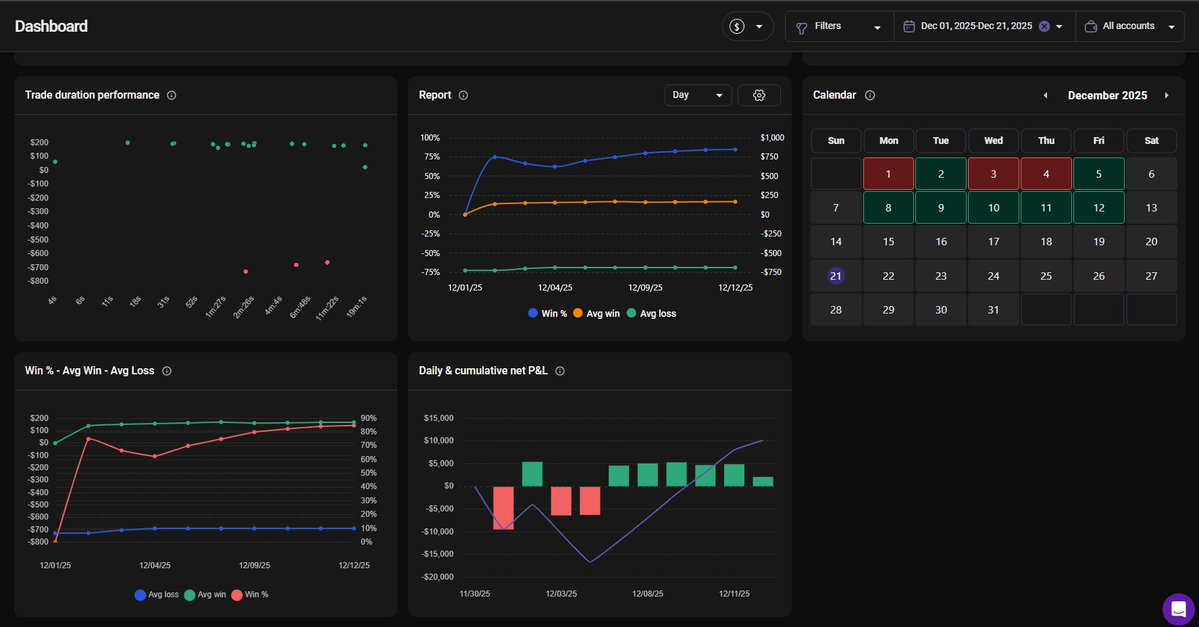1199x627 pixels.
Task: Open Report settings gear
Action: (x=759, y=96)
